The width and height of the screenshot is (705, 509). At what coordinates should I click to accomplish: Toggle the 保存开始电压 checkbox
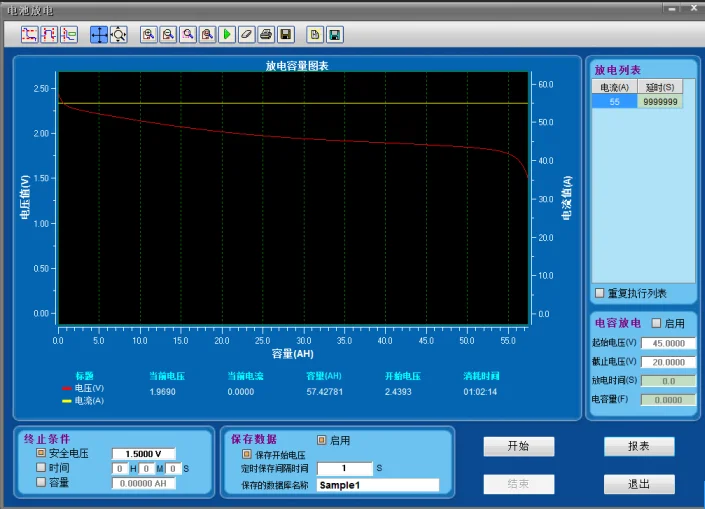tap(247, 454)
